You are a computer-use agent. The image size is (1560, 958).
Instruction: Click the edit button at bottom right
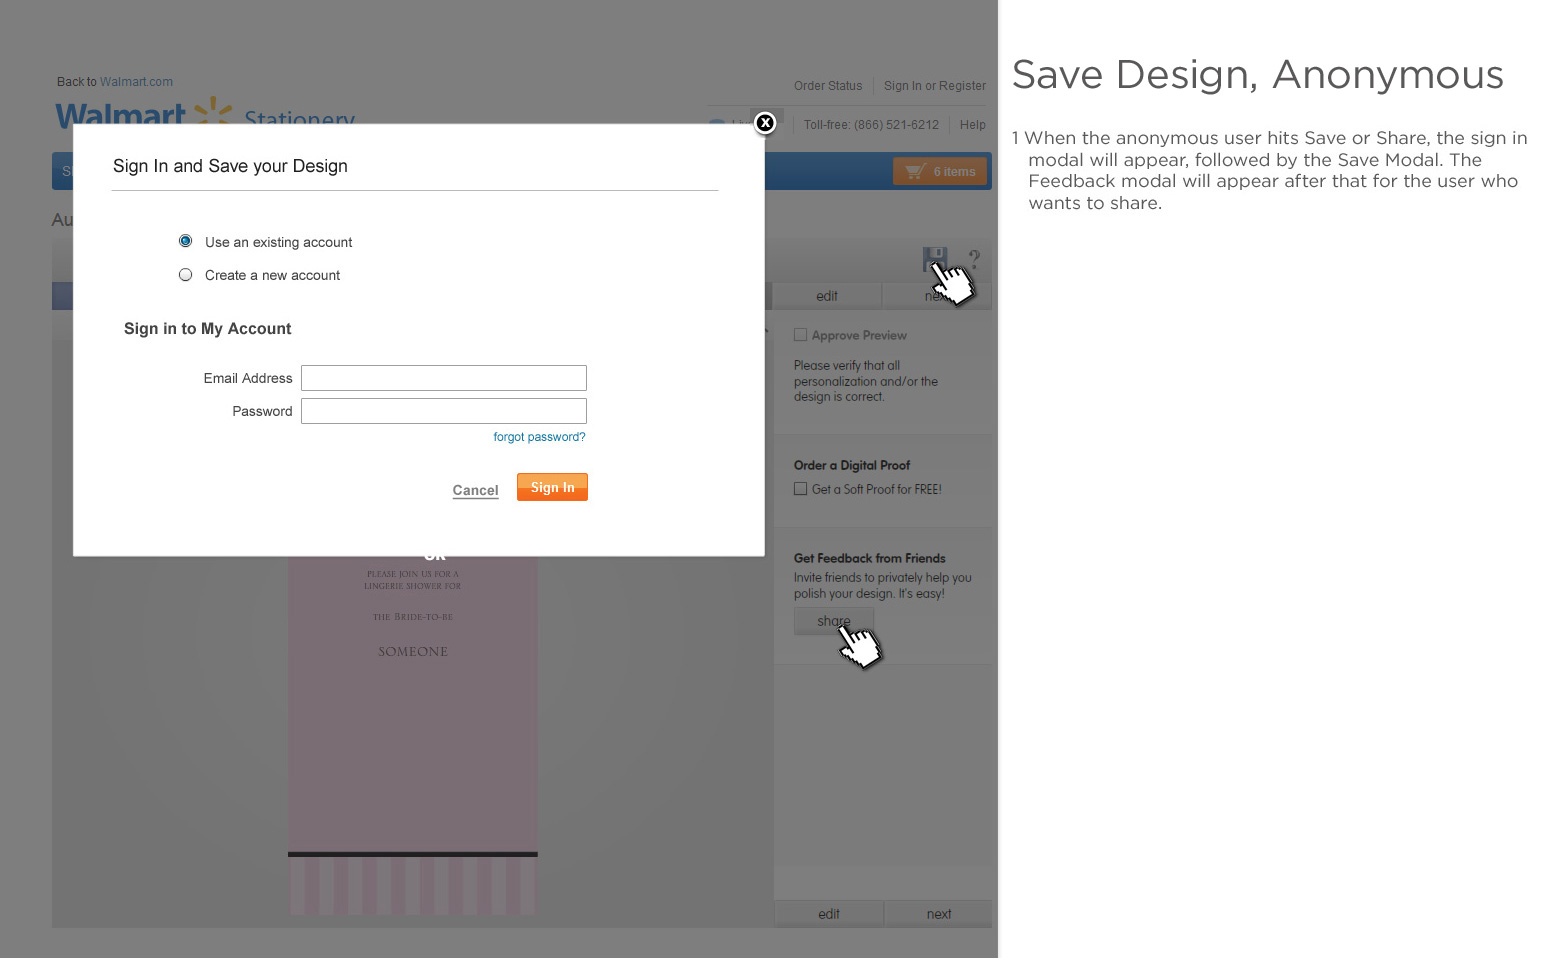click(828, 913)
